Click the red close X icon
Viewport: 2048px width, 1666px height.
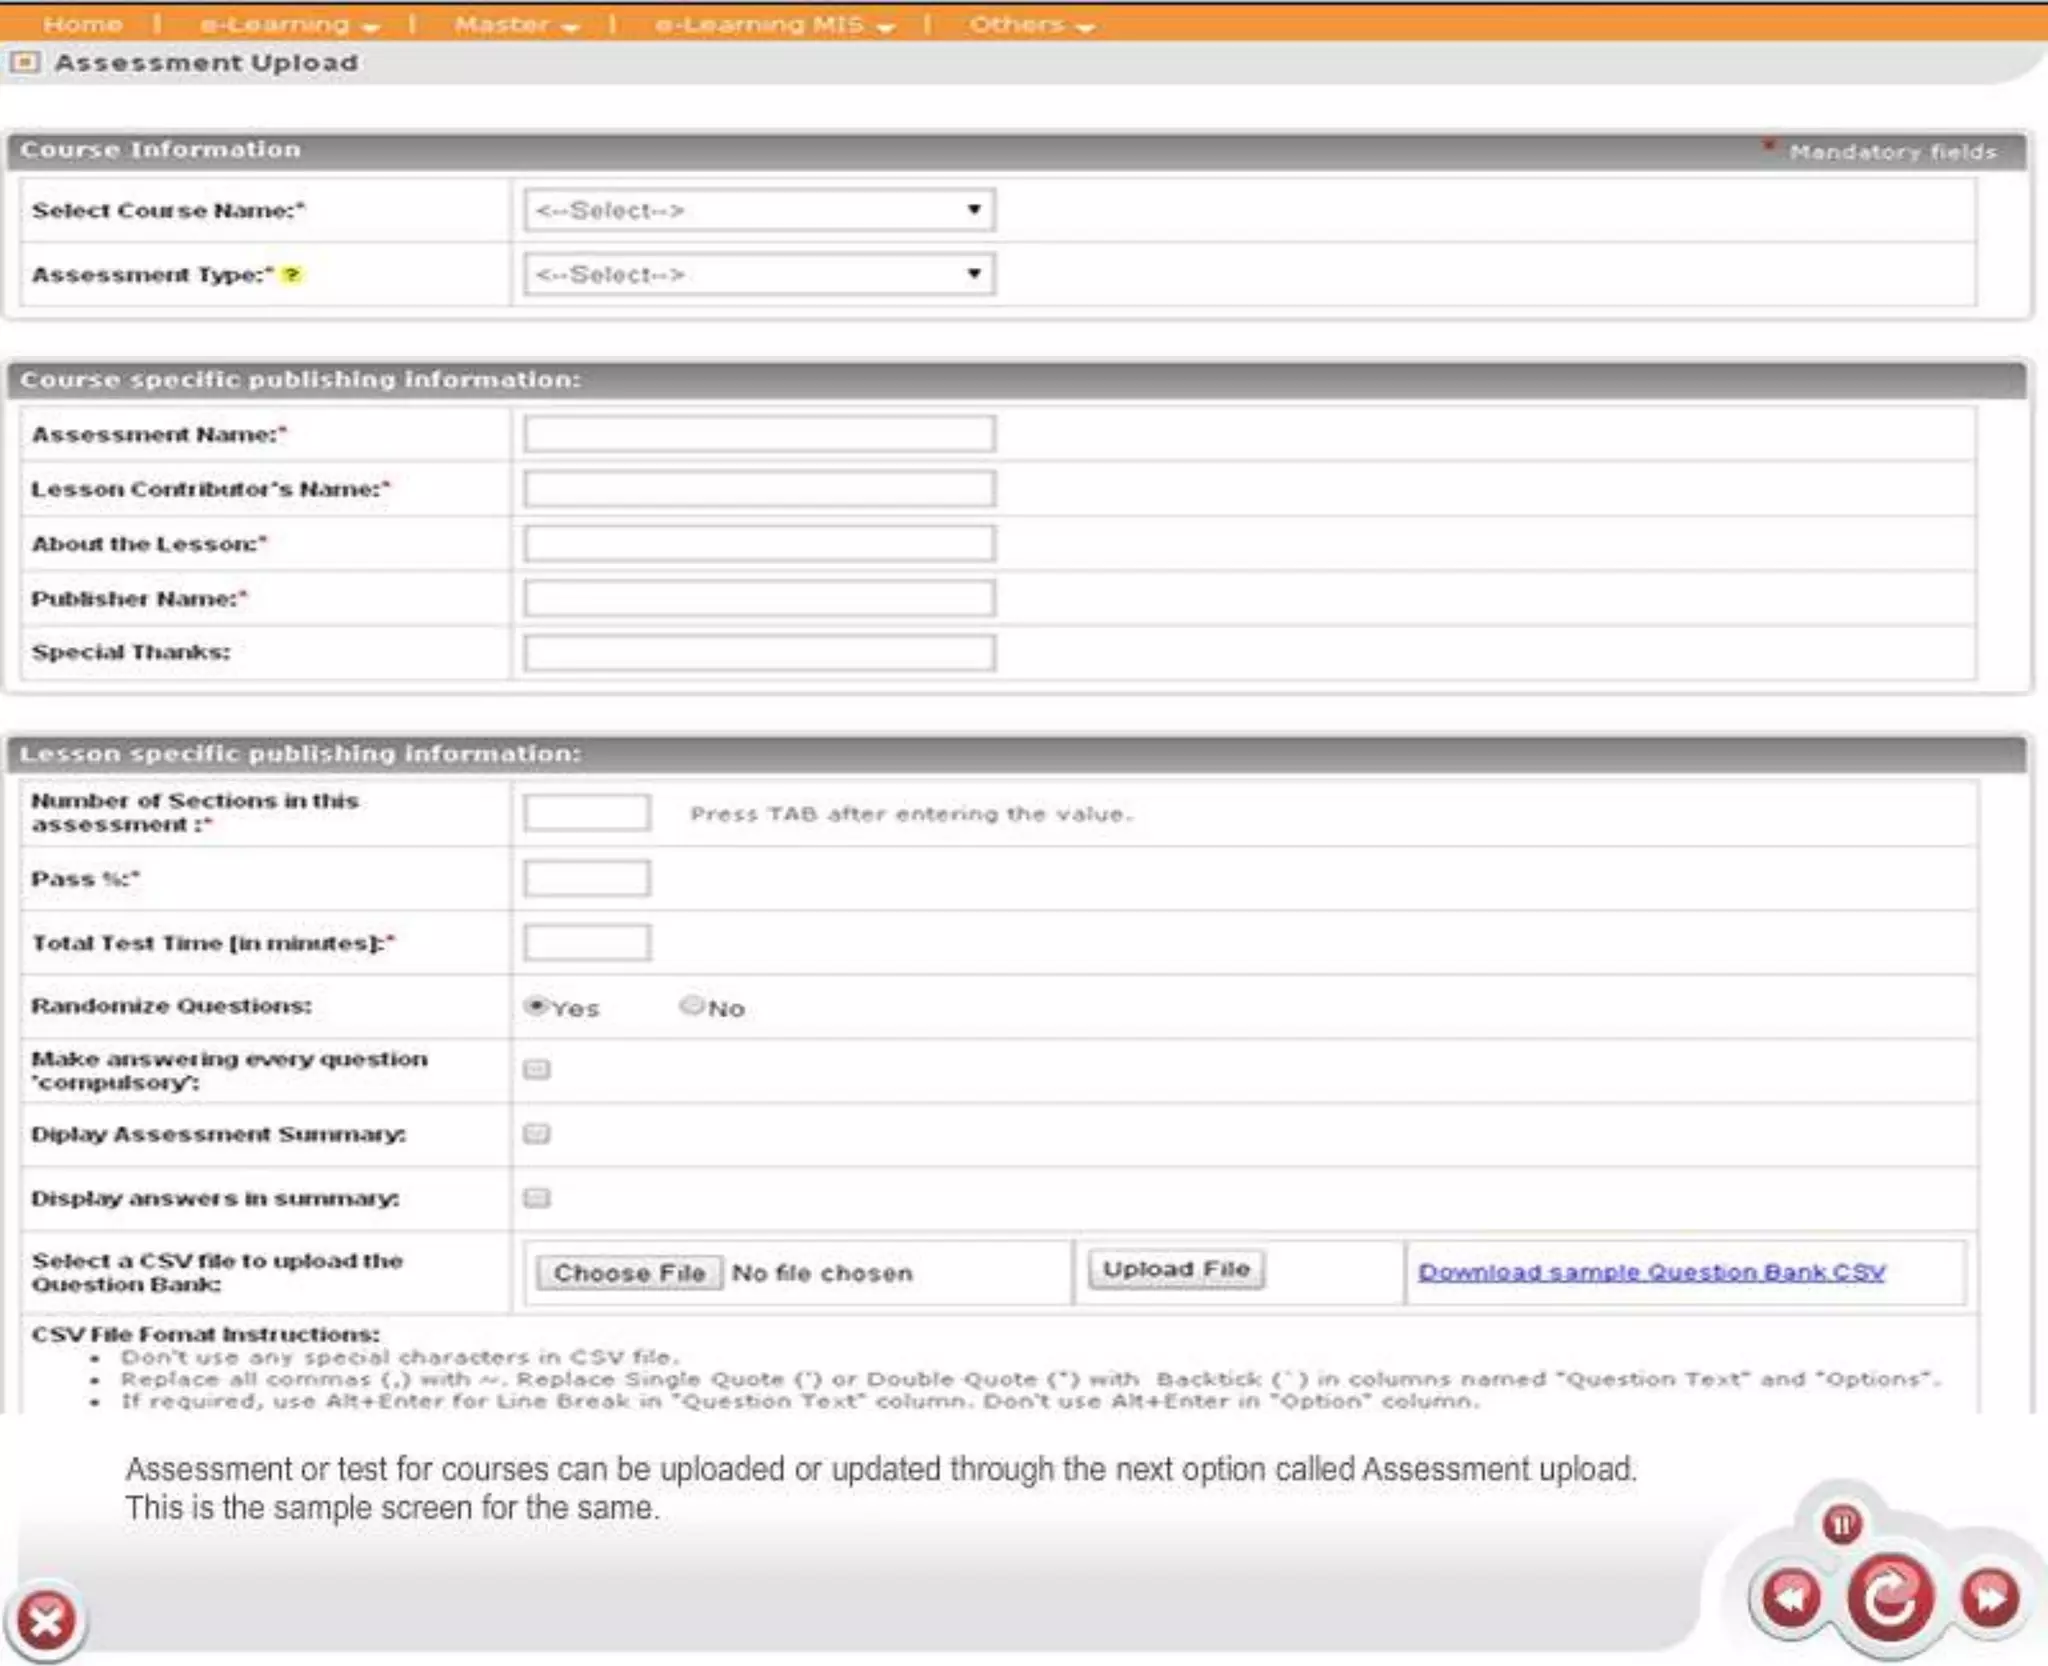pyautogui.click(x=46, y=1620)
